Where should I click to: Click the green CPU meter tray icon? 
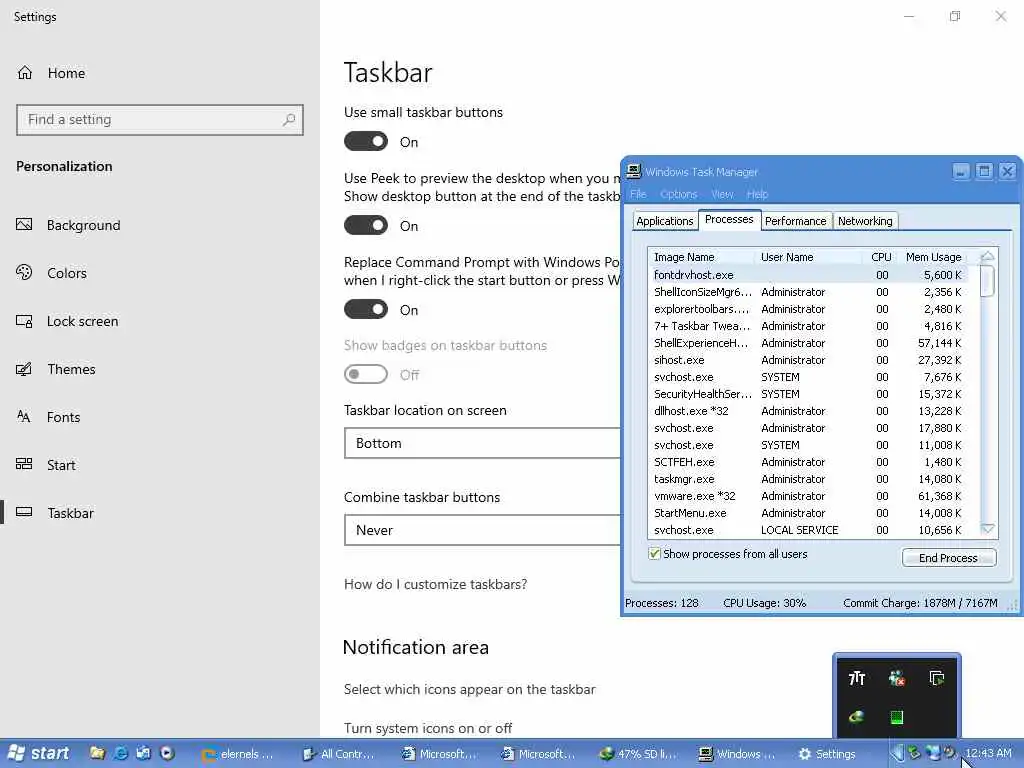[897, 717]
